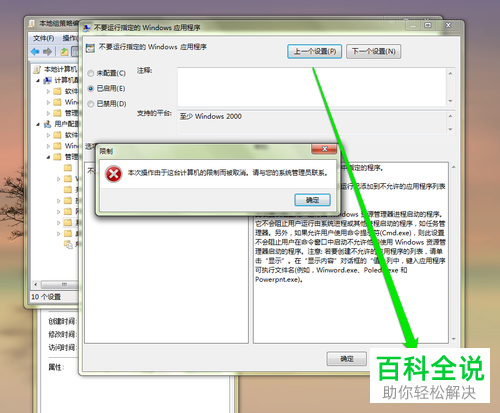Expand the Win folder under 计算机配置

tap(48, 102)
